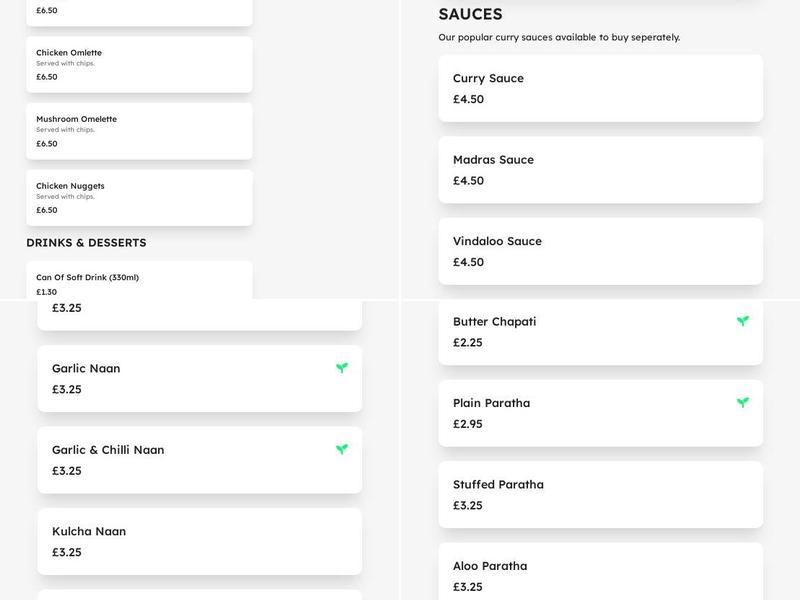Click the Sauces section heading

470,14
